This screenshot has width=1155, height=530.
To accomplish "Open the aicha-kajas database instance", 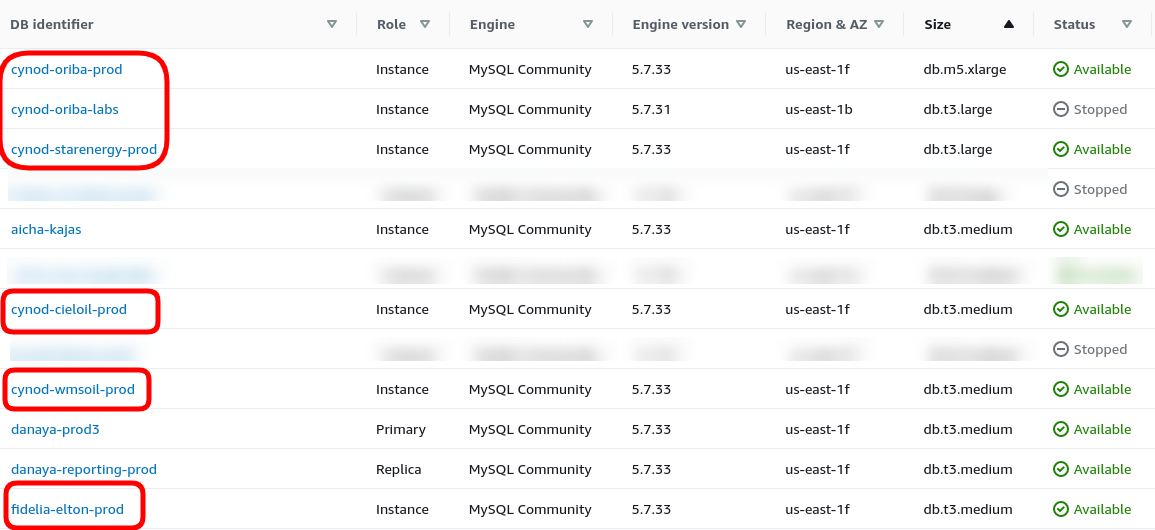I will (x=46, y=230).
